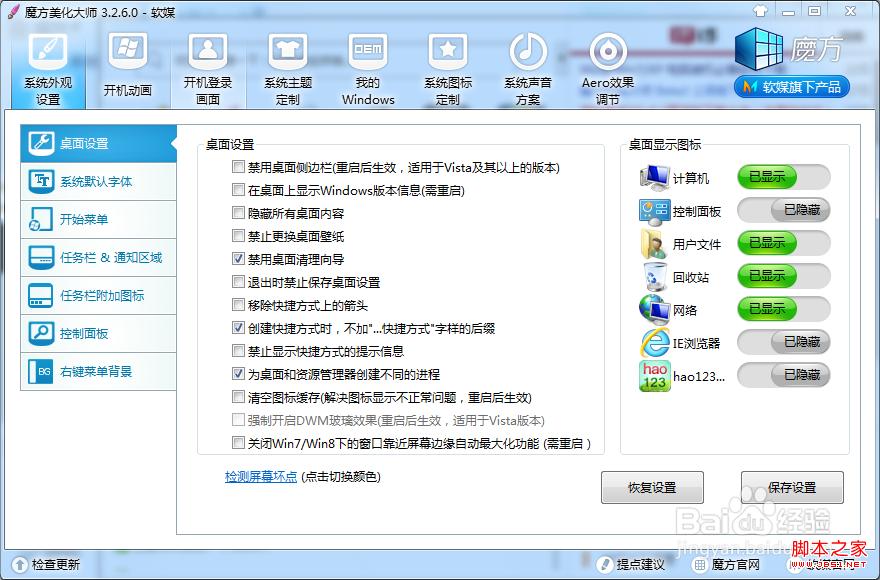The height and width of the screenshot is (580, 880).
Task: Toggle 控制面板 desktop icon switch
Action: pos(783,210)
